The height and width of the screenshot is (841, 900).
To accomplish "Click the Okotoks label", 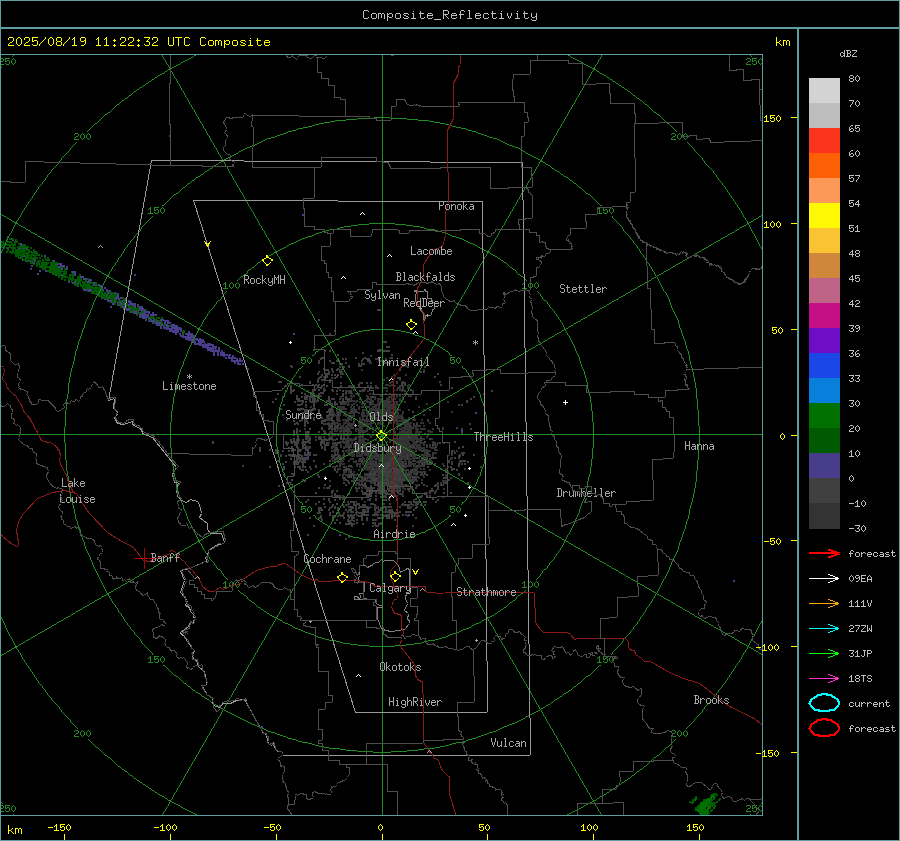I will 400,667.
